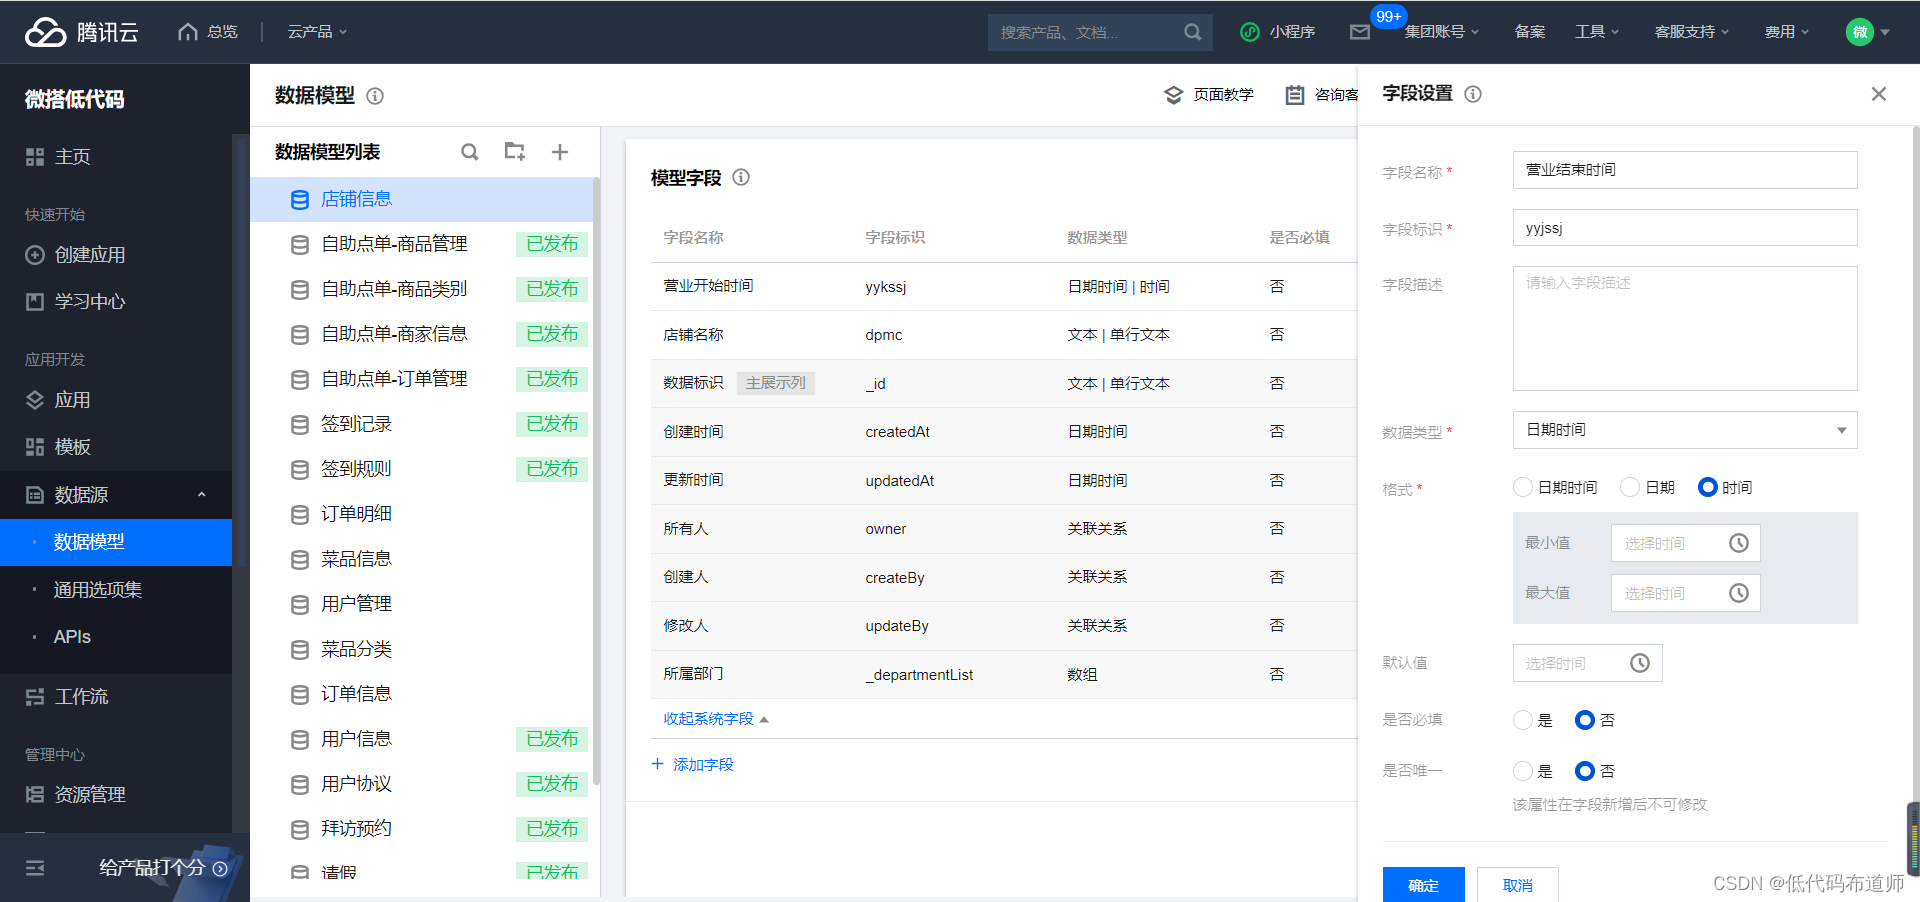Open 备案 in top bar

pyautogui.click(x=1529, y=32)
